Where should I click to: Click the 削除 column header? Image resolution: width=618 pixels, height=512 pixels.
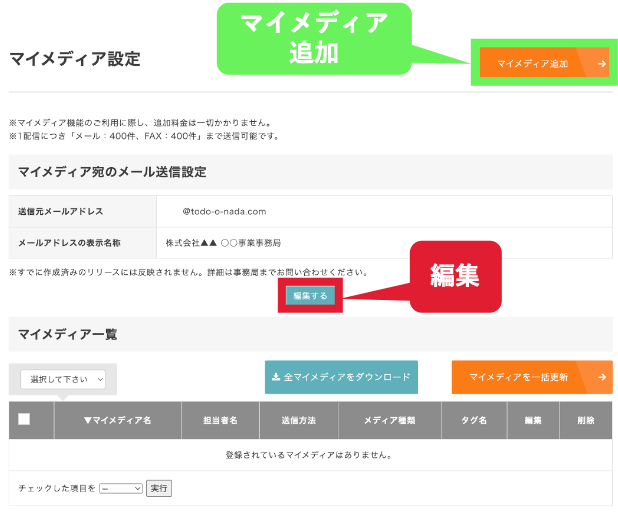(x=586, y=421)
